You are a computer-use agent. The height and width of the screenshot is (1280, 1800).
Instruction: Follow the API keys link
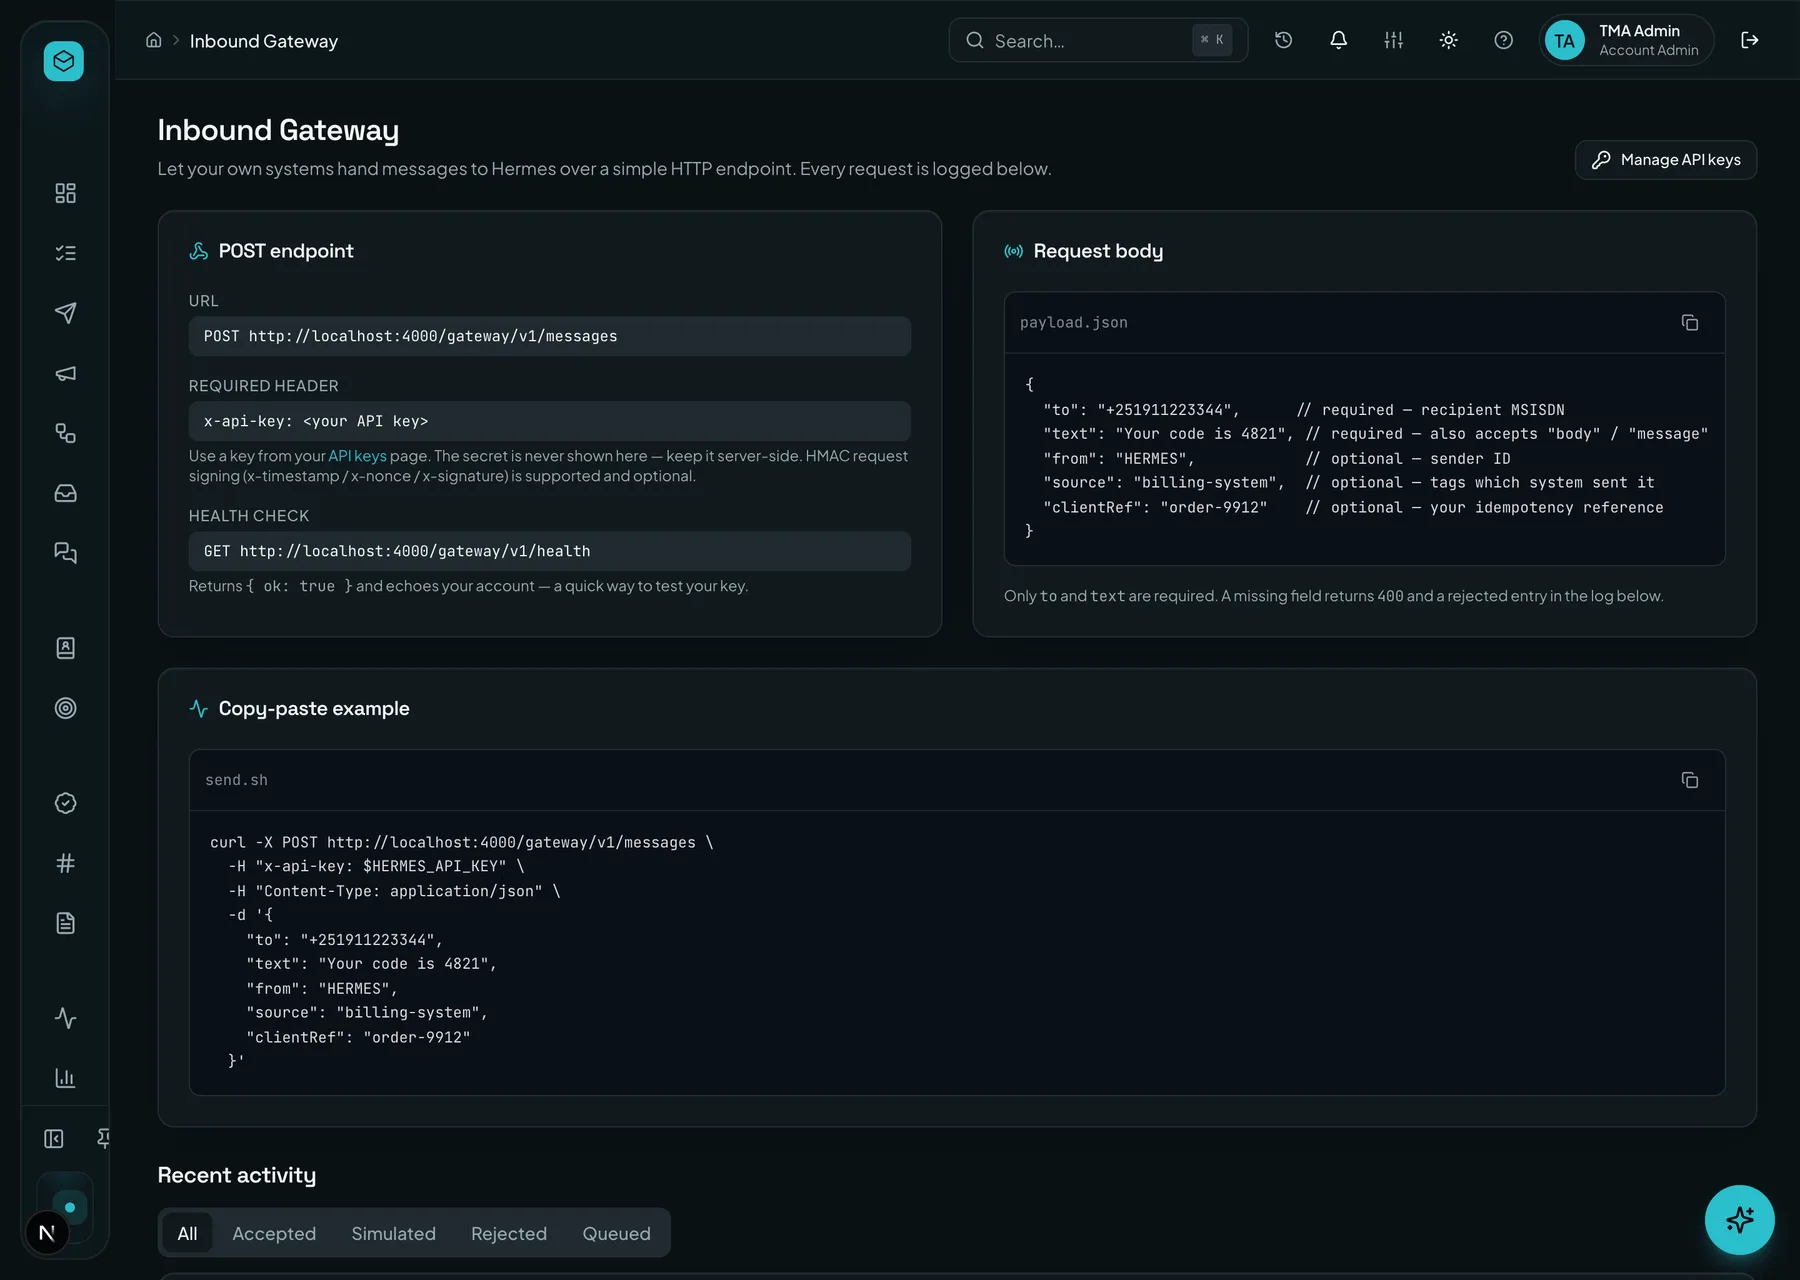tap(357, 456)
